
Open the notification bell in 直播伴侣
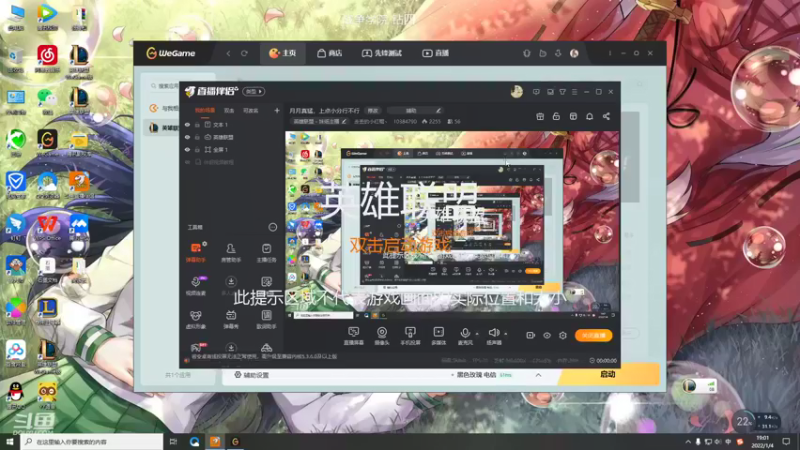590,116
